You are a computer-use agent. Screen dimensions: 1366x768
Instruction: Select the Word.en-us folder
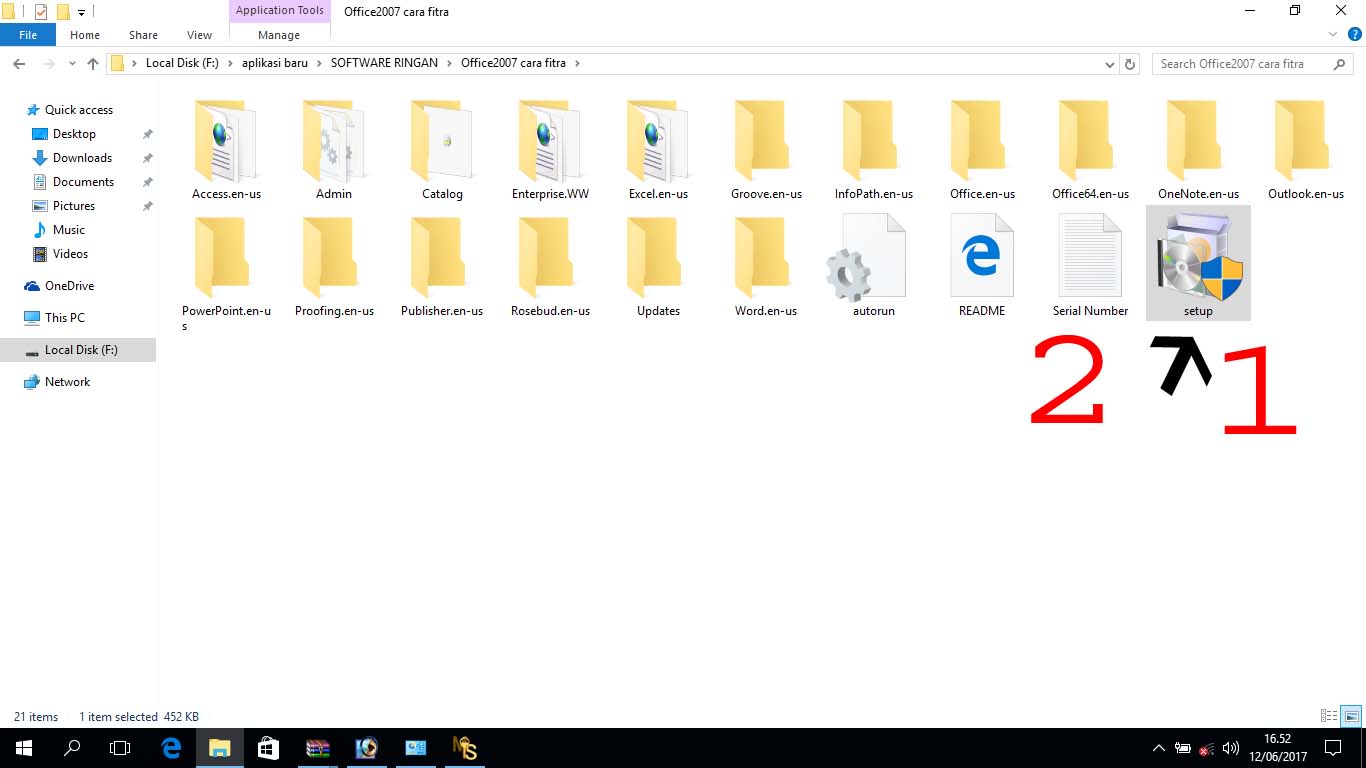[766, 267]
